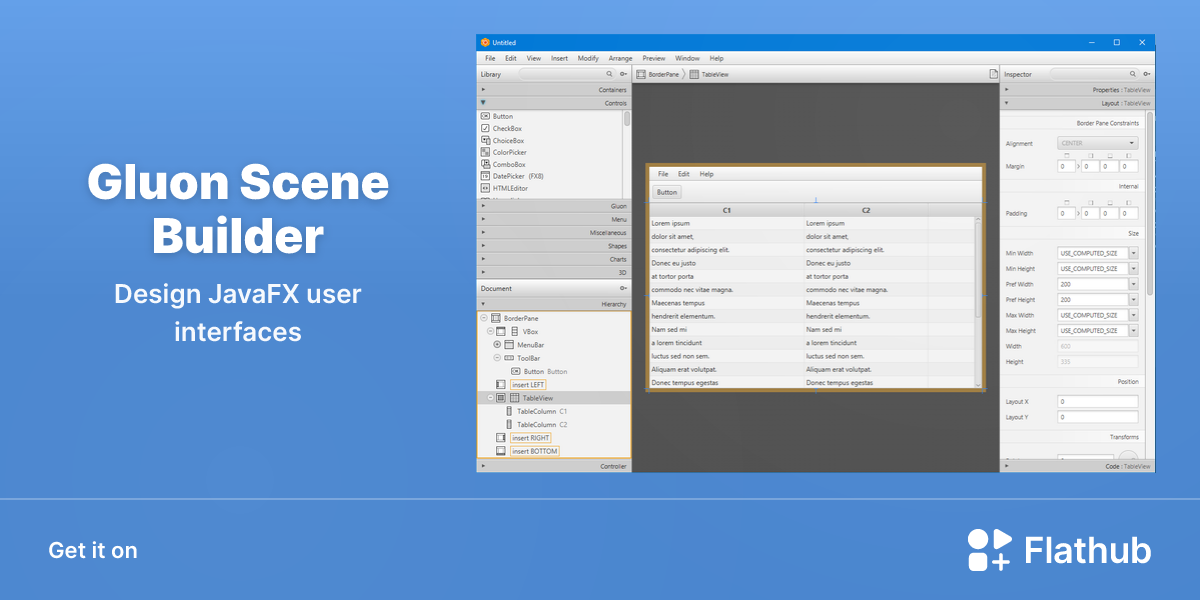Viewport: 1200px width, 600px height.
Task: Click the ToolBar icon in the Hierarchy tree
Action: click(509, 357)
